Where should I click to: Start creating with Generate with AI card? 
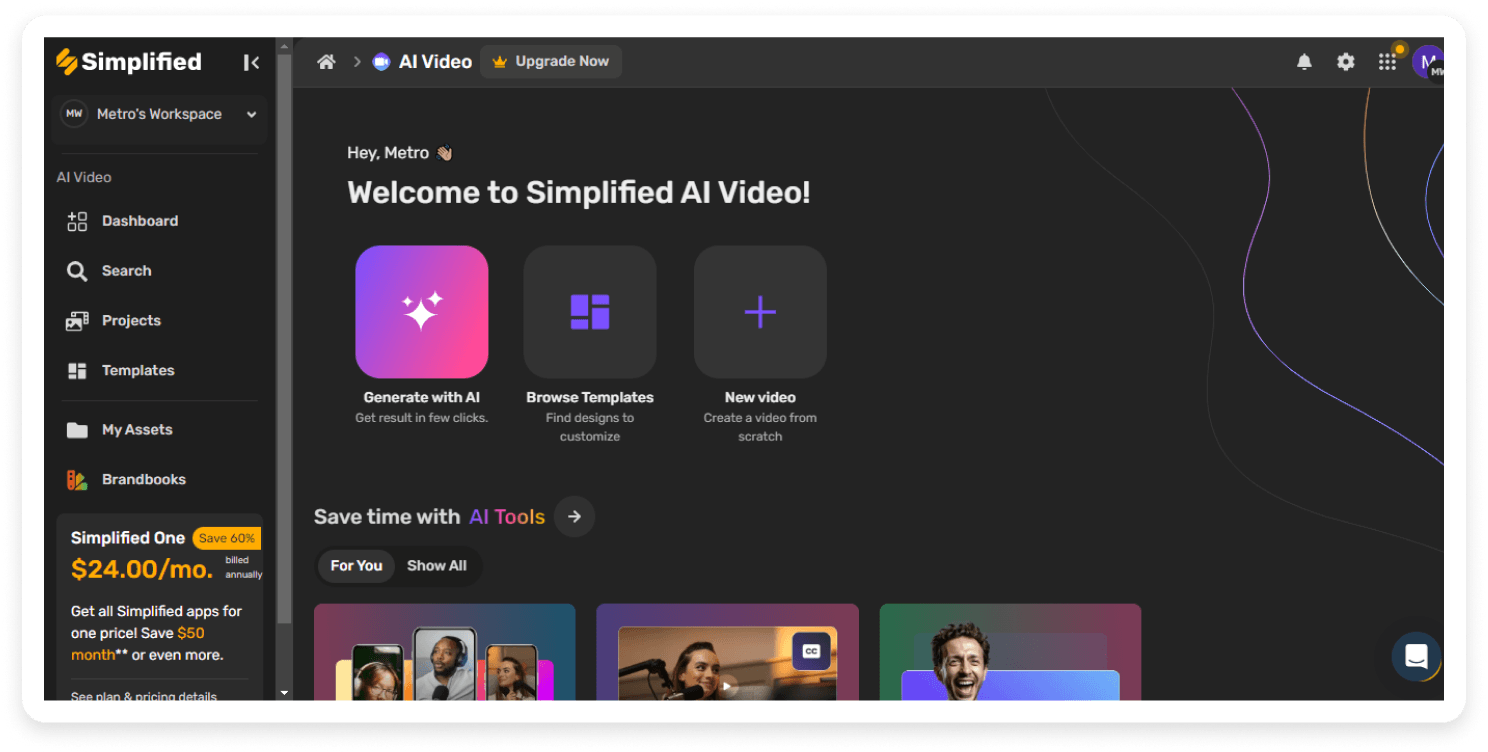422,311
